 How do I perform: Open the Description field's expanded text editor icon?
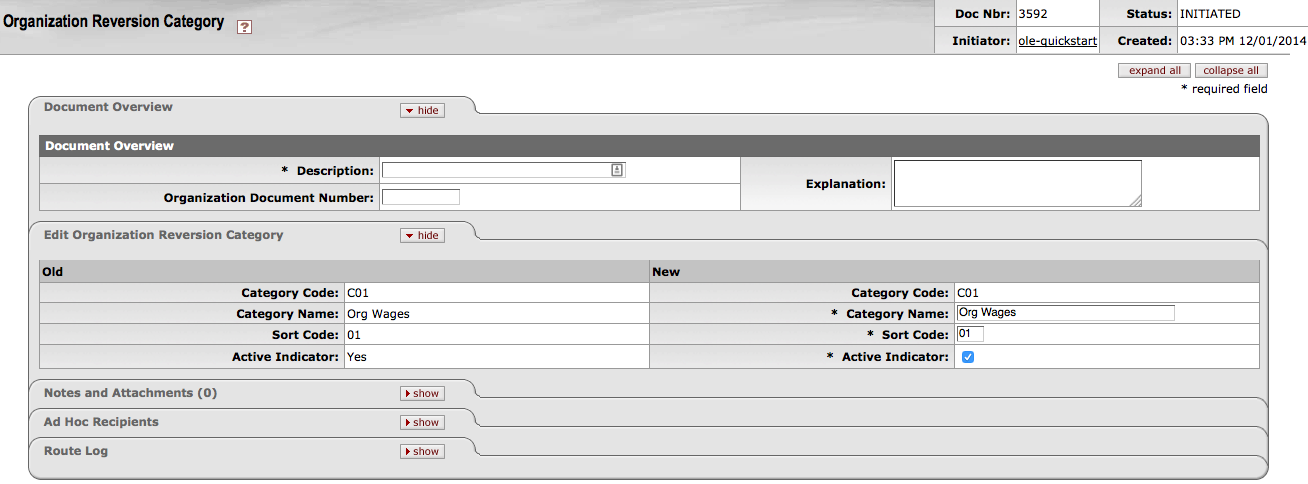[617, 170]
